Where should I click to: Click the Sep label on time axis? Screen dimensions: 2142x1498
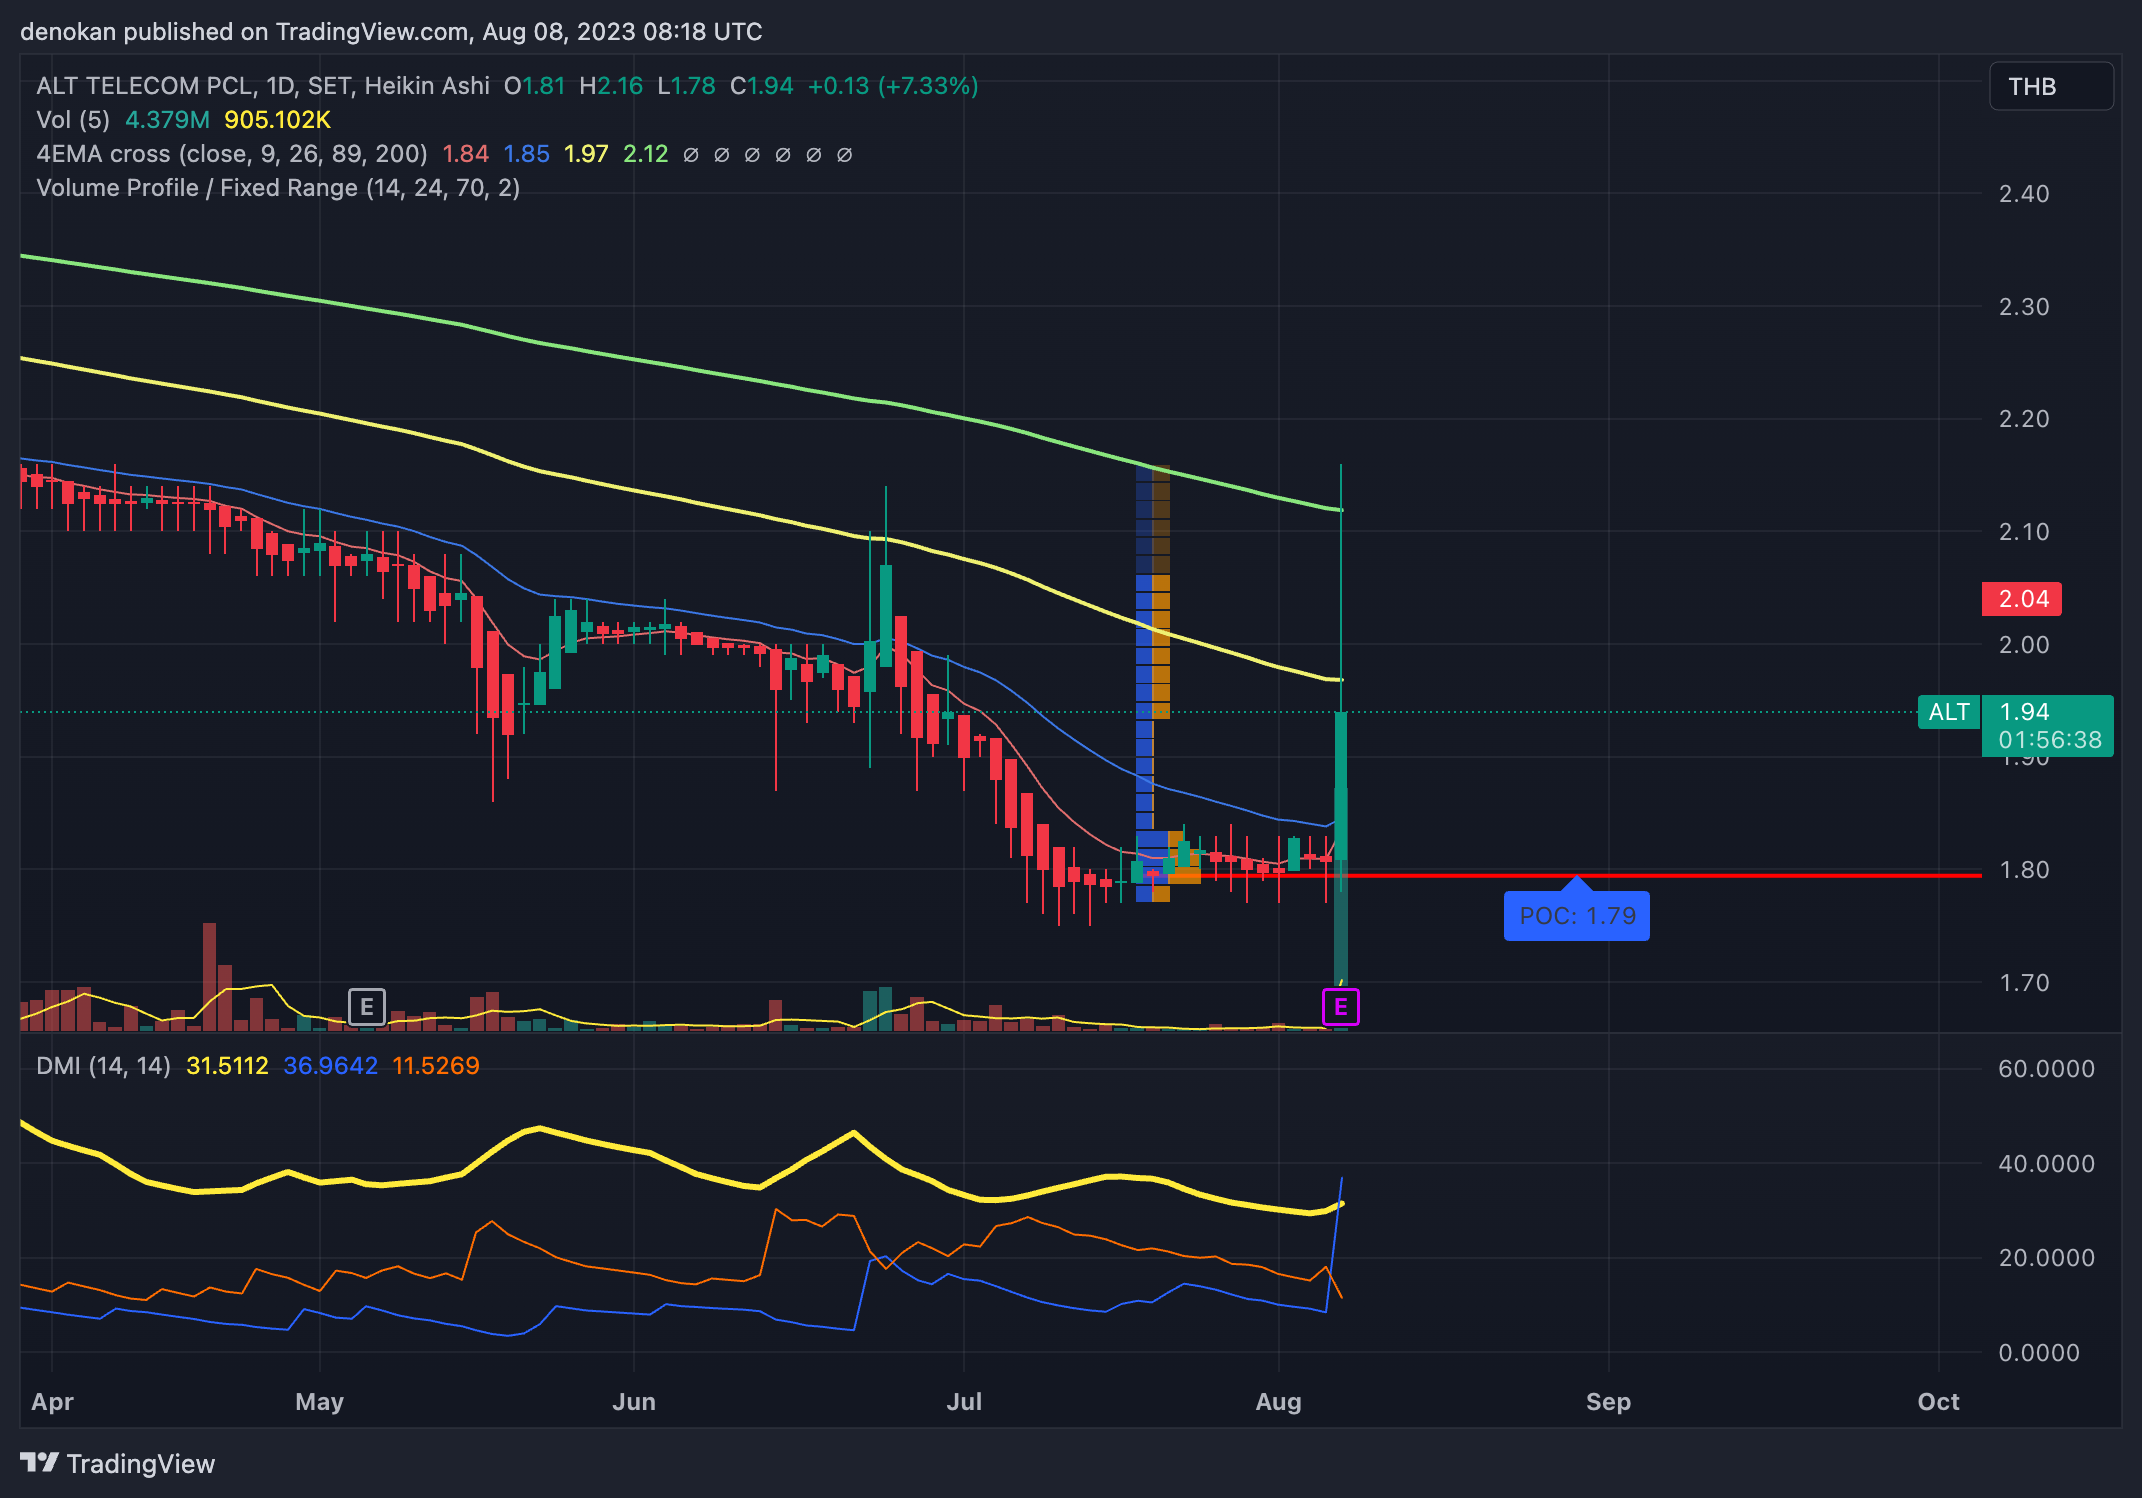pyautogui.click(x=1608, y=1402)
